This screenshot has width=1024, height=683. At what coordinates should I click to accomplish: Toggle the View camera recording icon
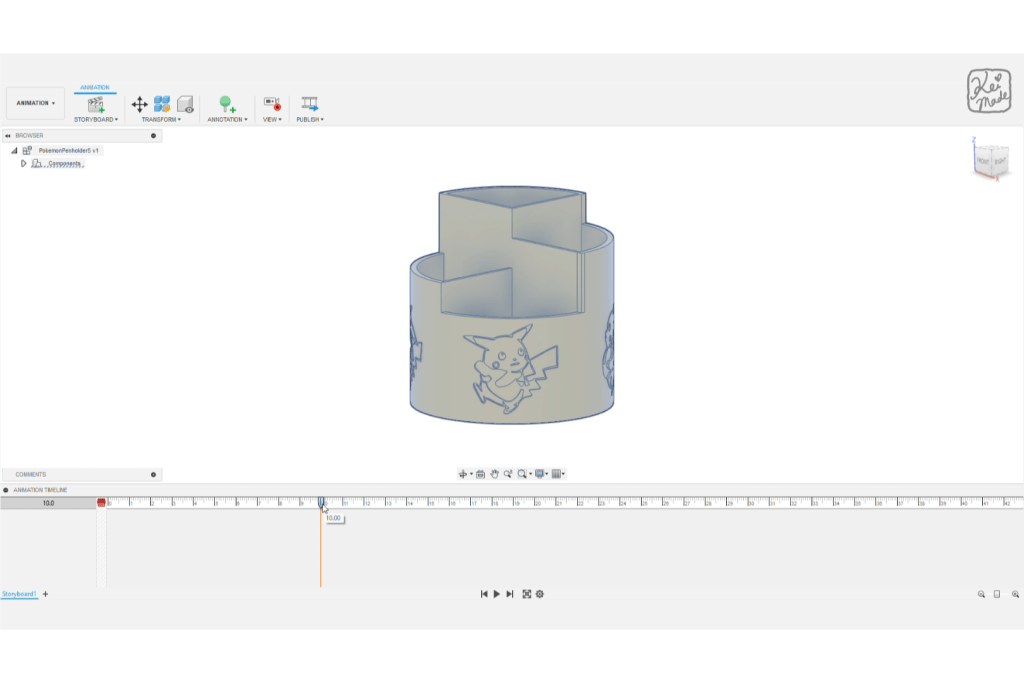point(272,104)
